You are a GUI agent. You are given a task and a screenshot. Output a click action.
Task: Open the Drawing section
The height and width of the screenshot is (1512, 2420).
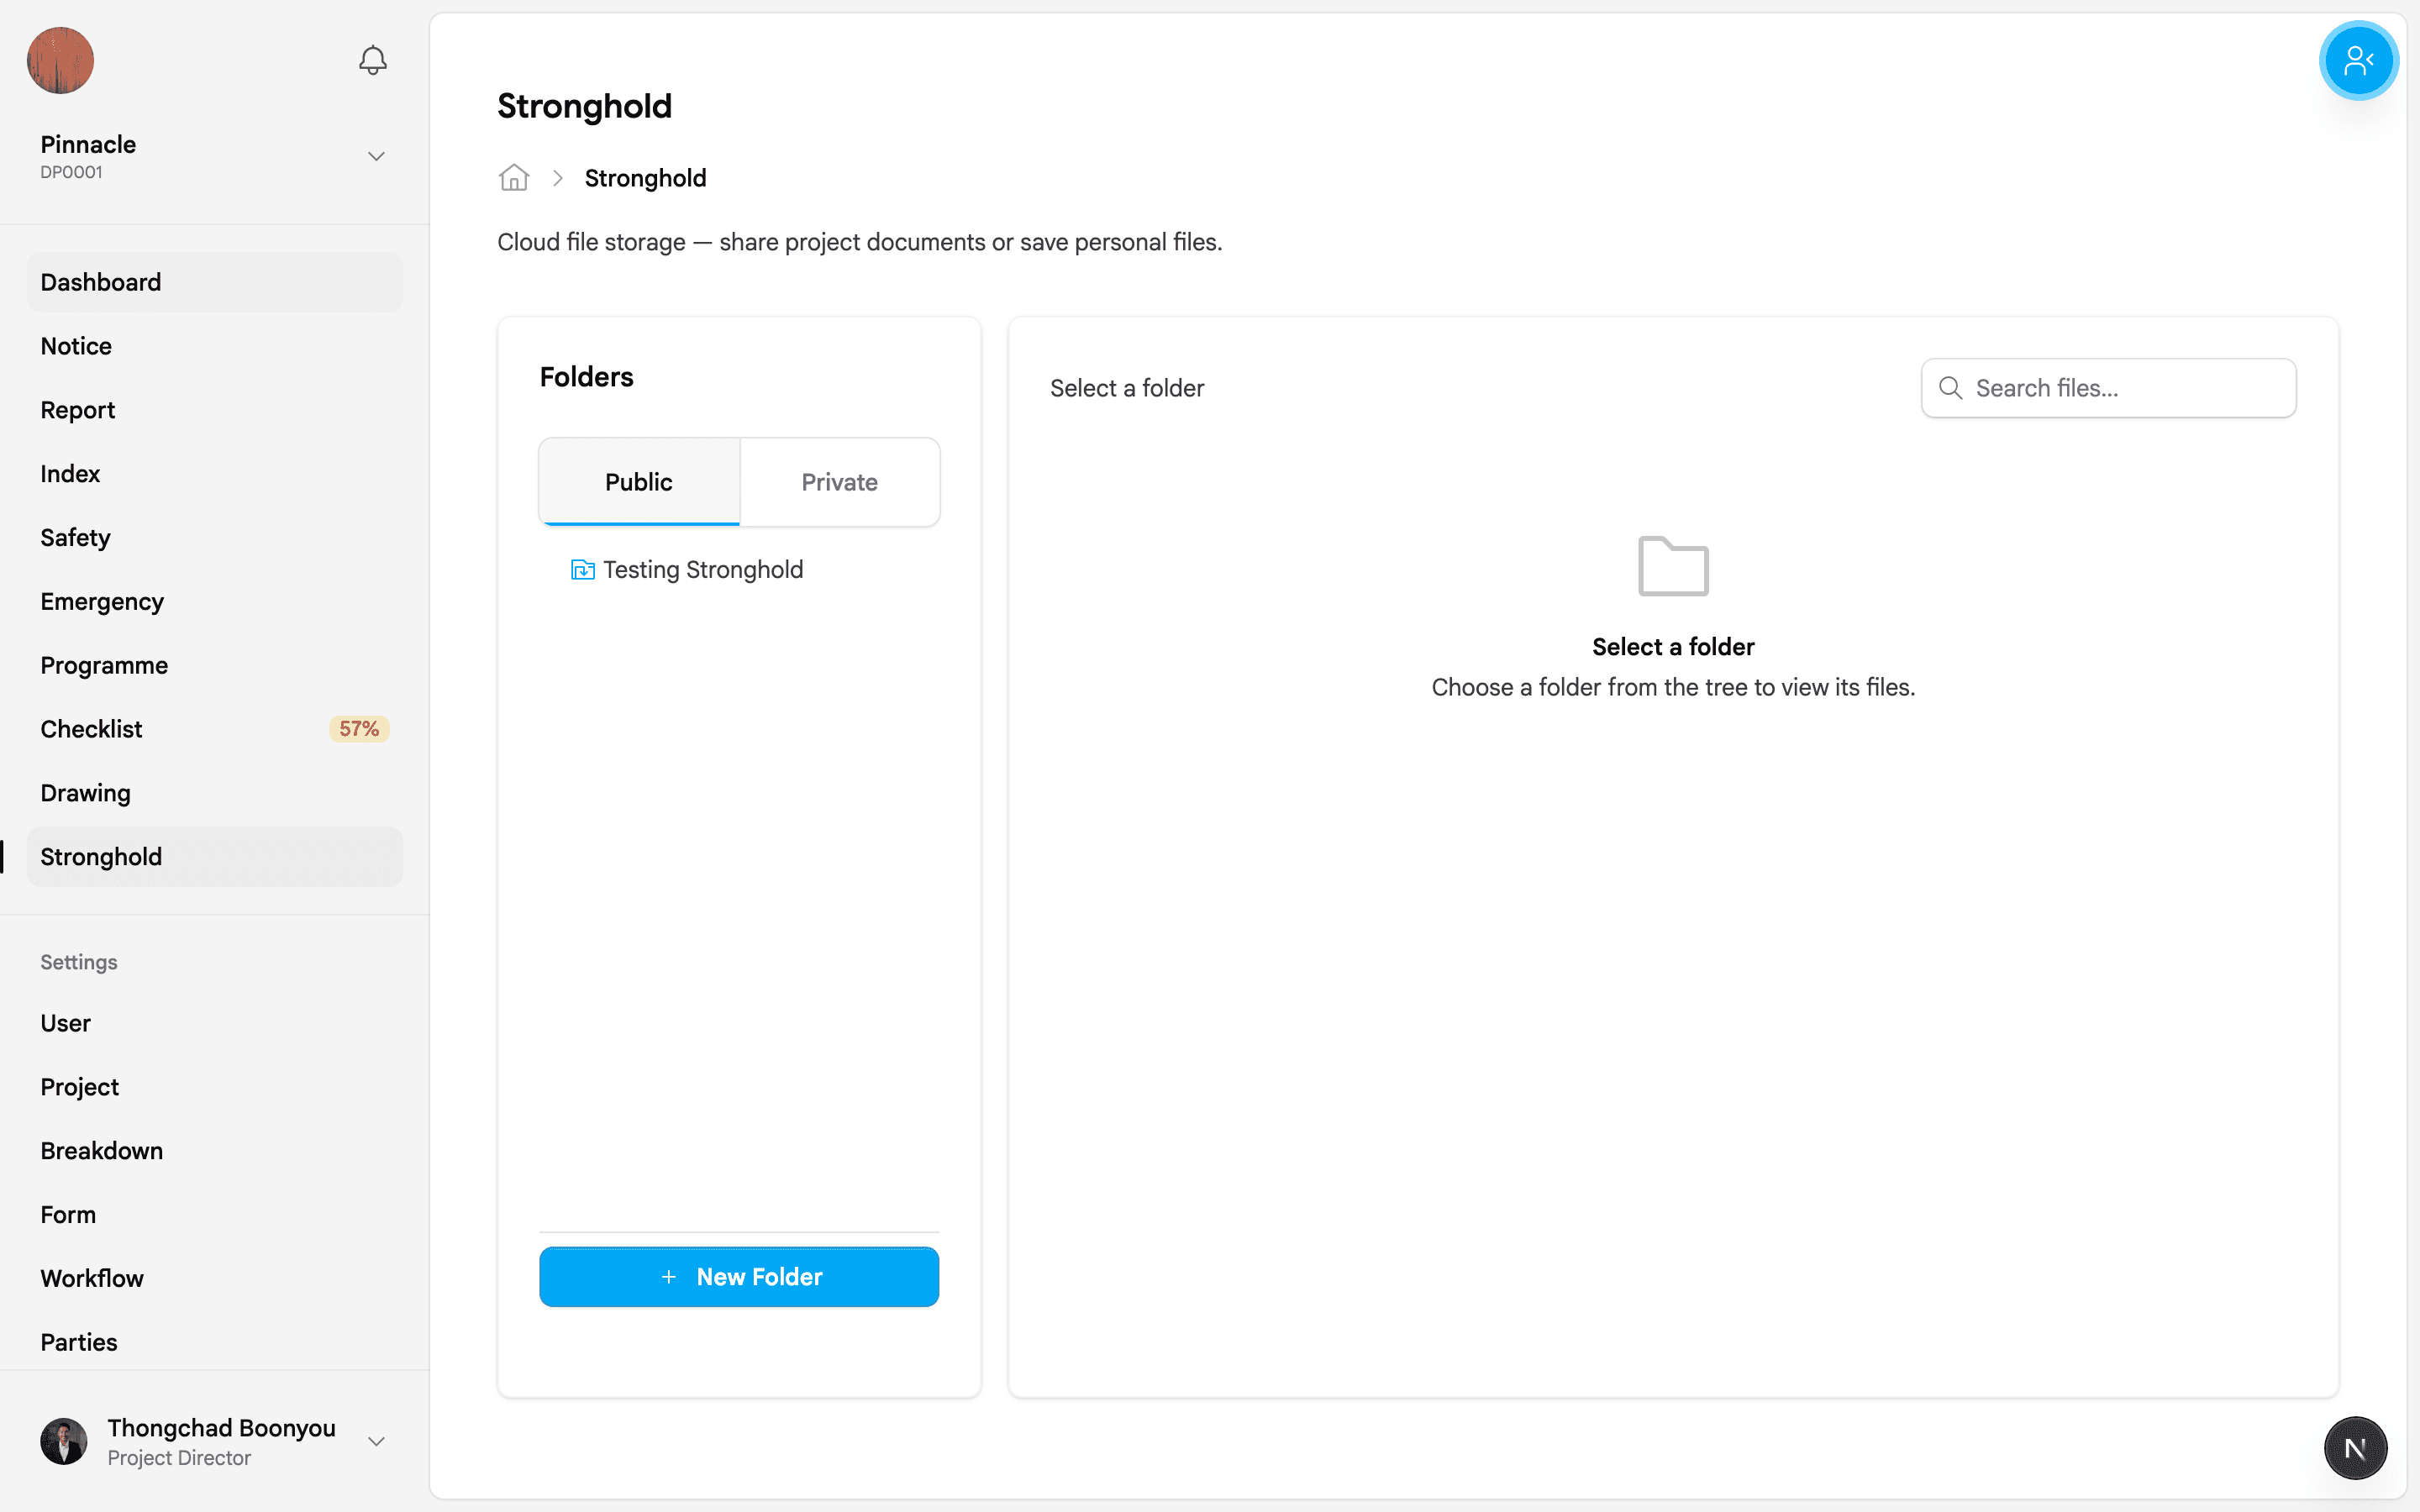coord(85,793)
